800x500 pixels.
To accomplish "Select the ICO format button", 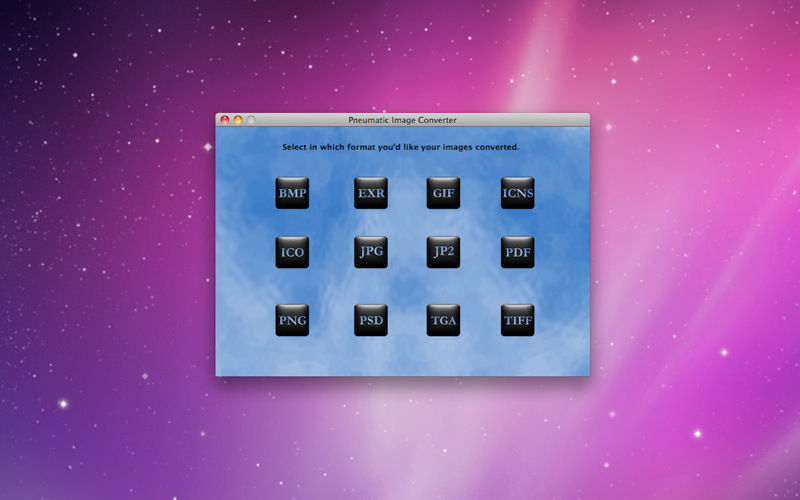I will [292, 252].
